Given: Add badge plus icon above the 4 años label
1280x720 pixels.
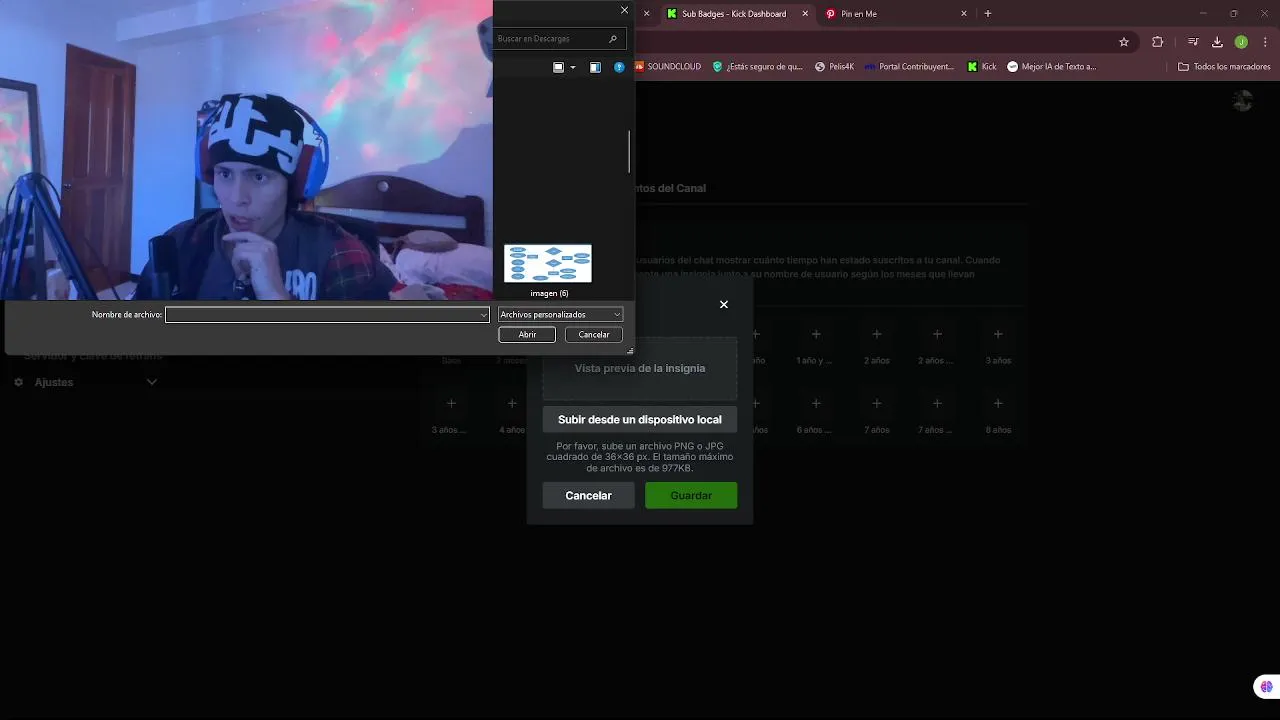Looking at the screenshot, I should [x=512, y=404].
